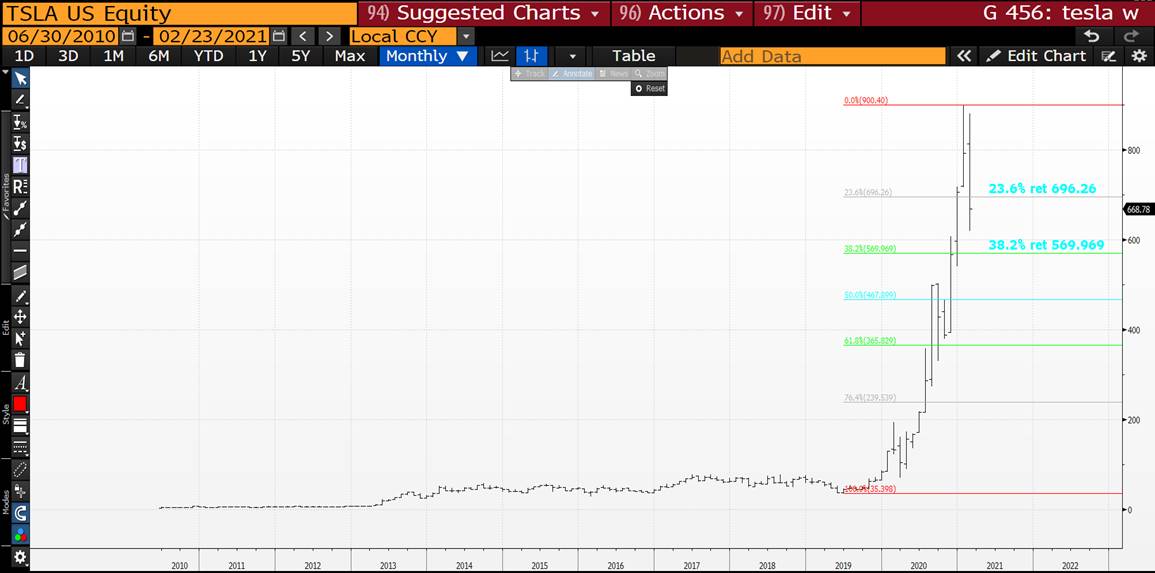Step date range forward
The height and width of the screenshot is (573, 1155).
329,36
